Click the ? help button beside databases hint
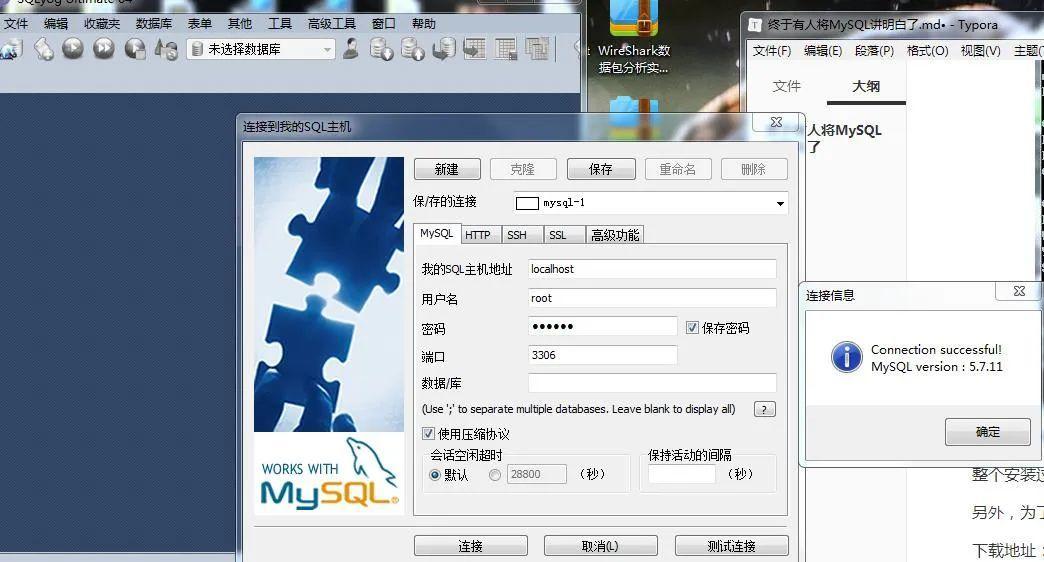Image resolution: width=1044 pixels, height=562 pixels. click(x=764, y=409)
